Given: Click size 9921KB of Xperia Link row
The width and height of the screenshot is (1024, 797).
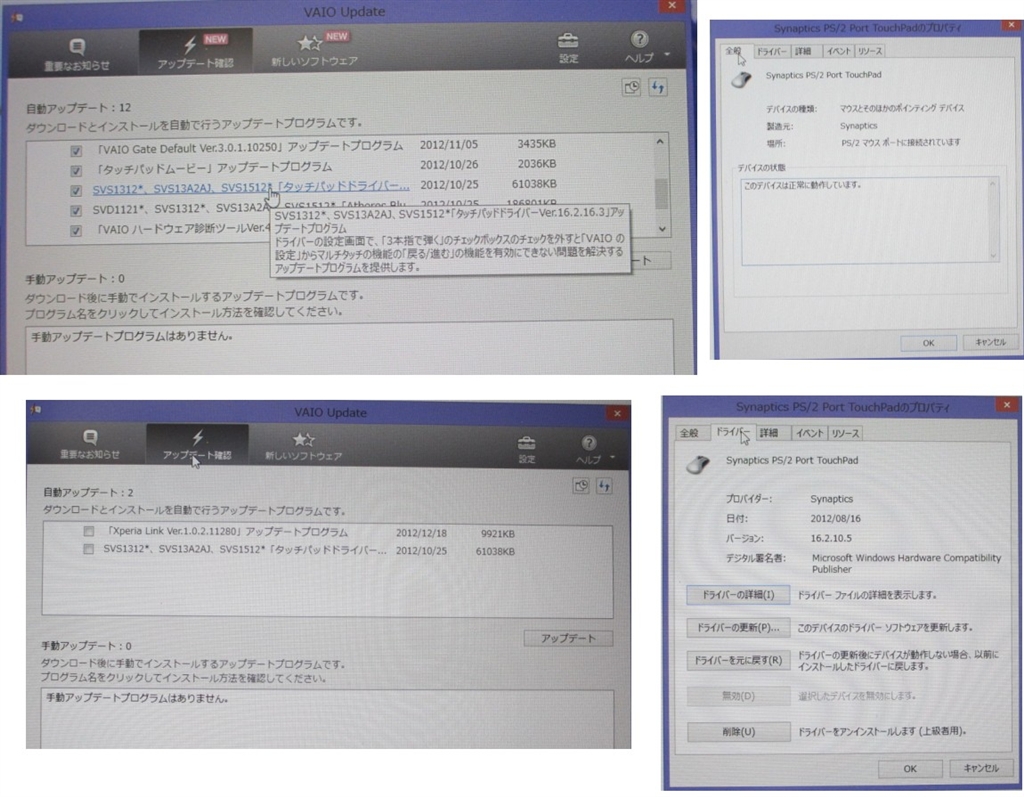Looking at the screenshot, I should click(x=498, y=534).
